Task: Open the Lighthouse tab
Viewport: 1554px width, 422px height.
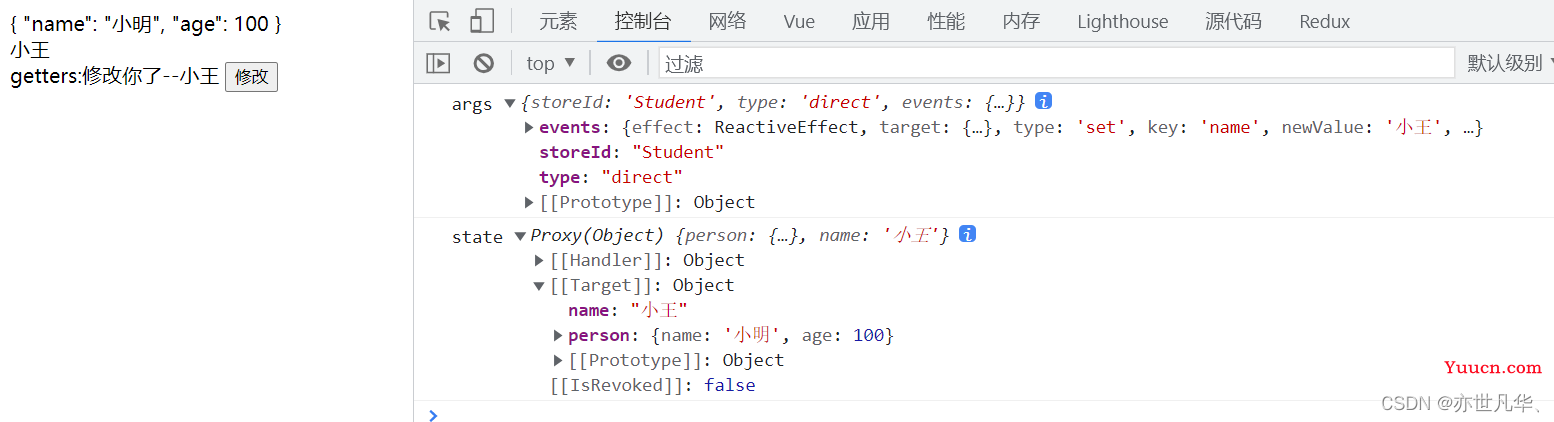Action: tap(1123, 21)
